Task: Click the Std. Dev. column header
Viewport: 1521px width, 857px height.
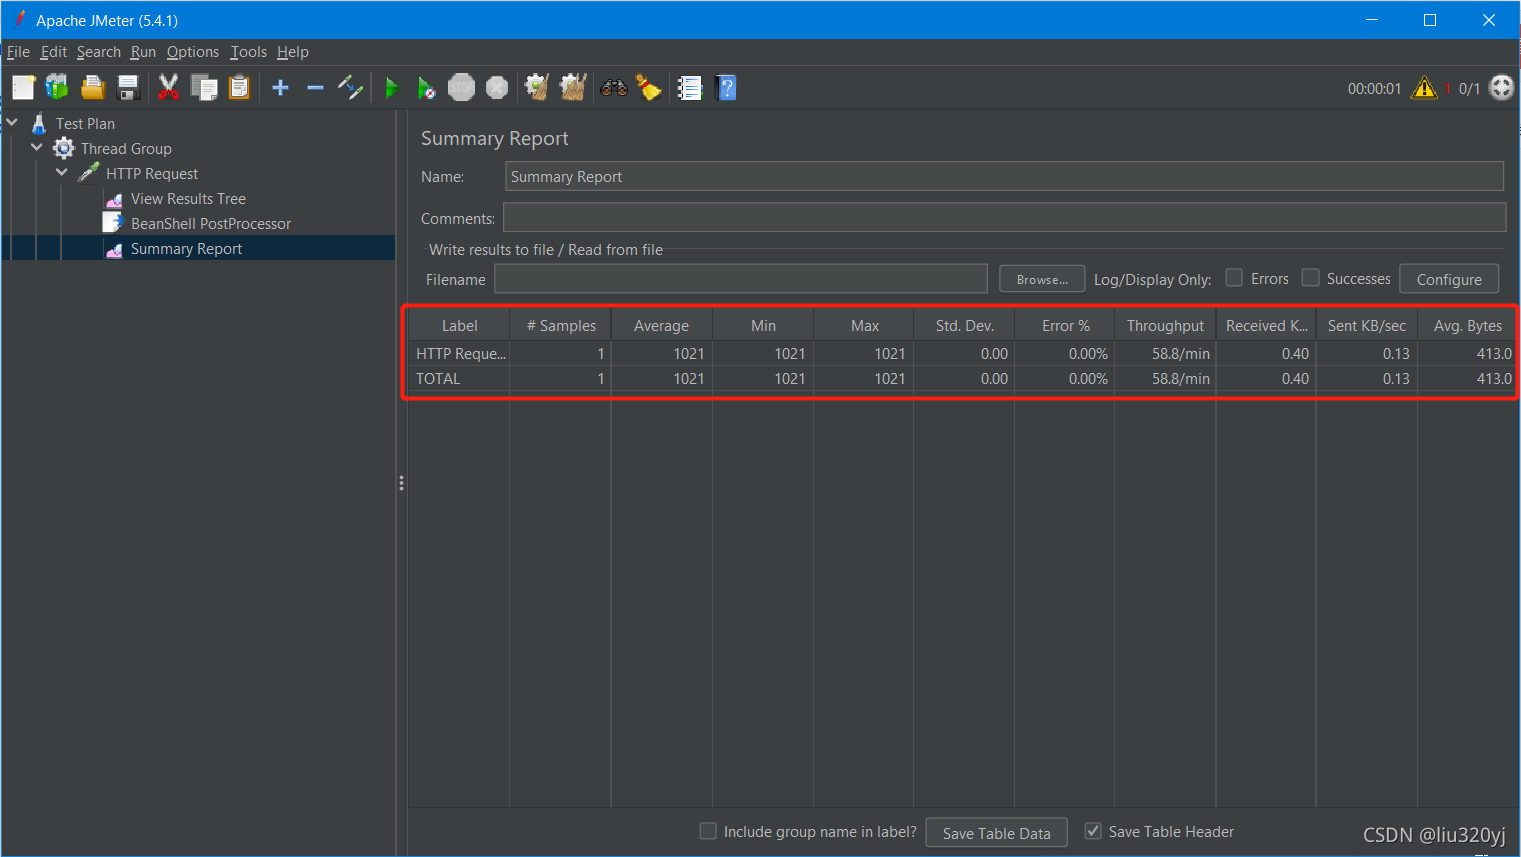Action: (964, 326)
